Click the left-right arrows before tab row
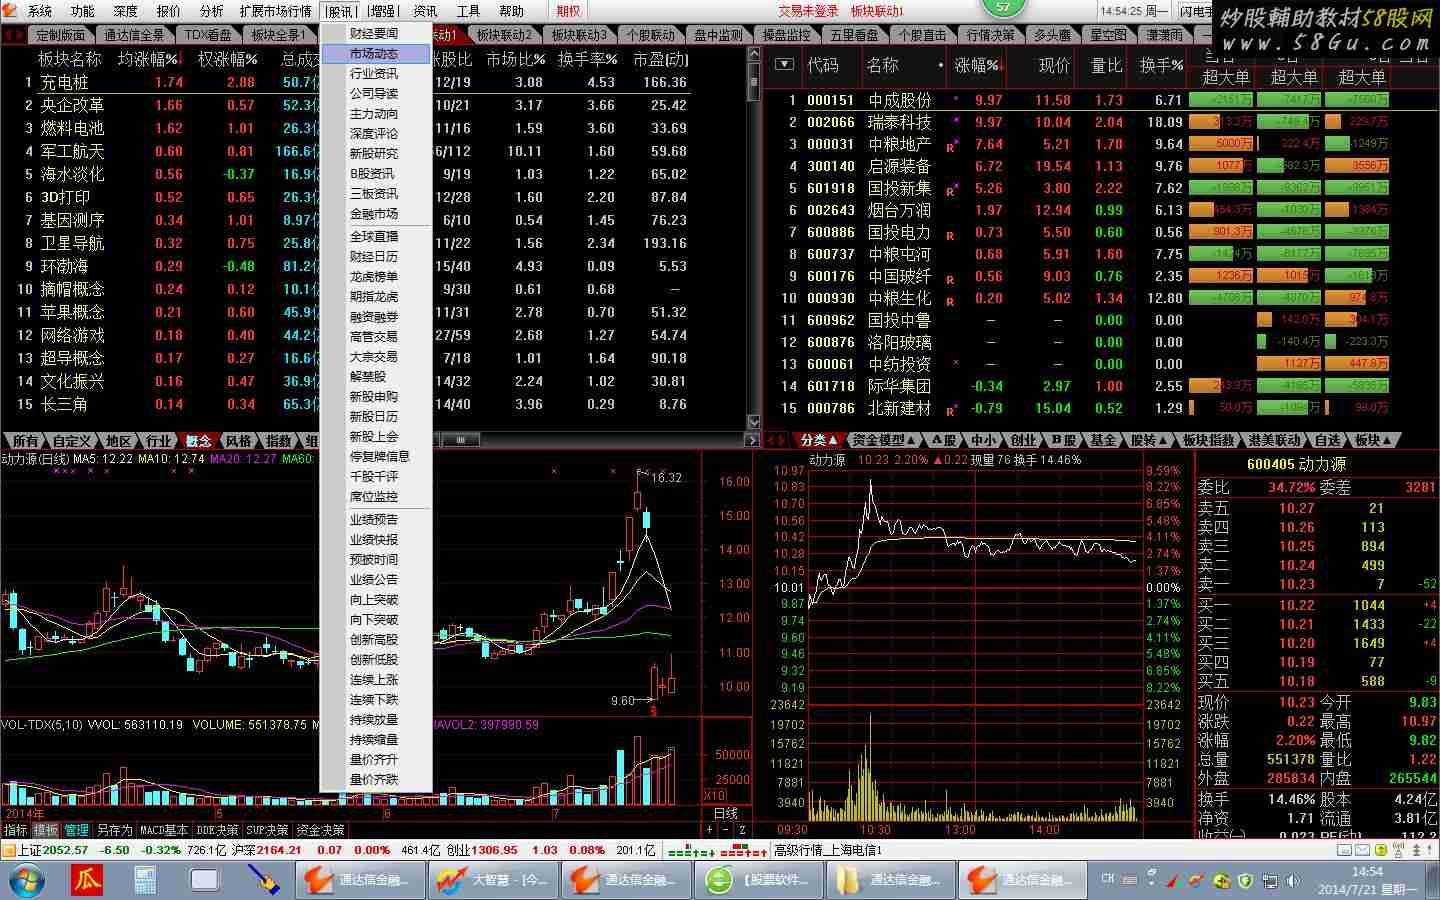 coord(13,34)
